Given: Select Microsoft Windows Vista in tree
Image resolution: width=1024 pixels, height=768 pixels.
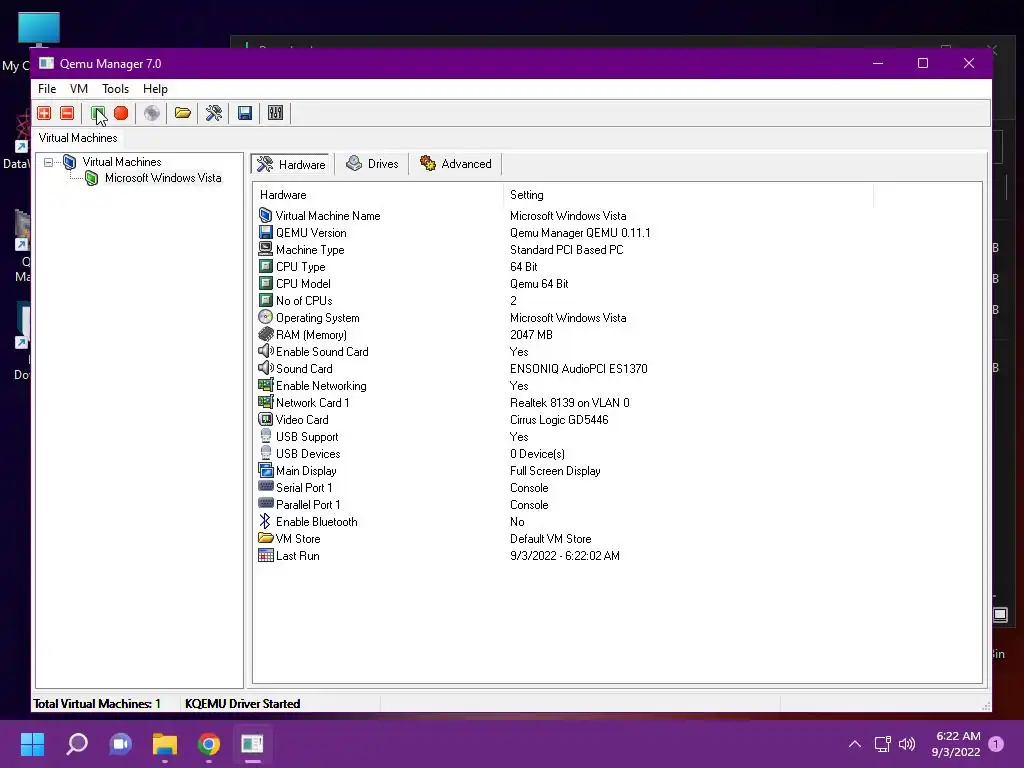Looking at the screenshot, I should pyautogui.click(x=163, y=178).
